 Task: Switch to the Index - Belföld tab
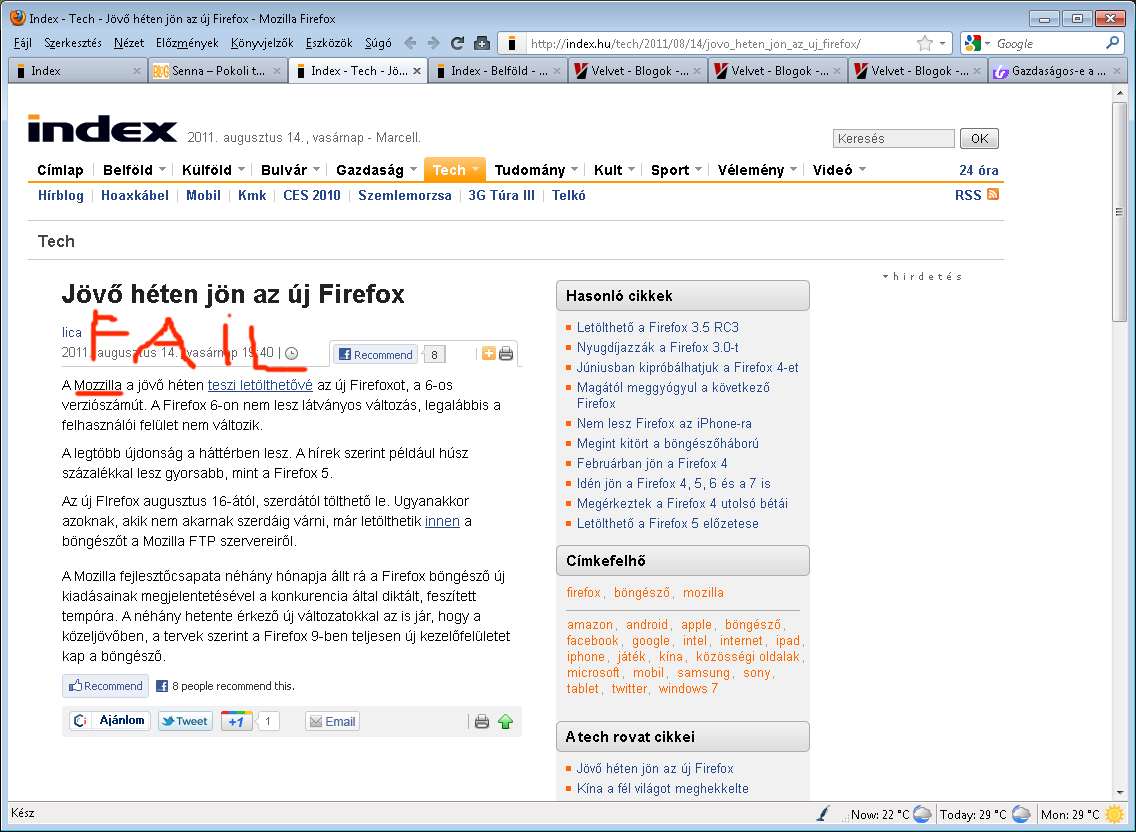(498, 71)
